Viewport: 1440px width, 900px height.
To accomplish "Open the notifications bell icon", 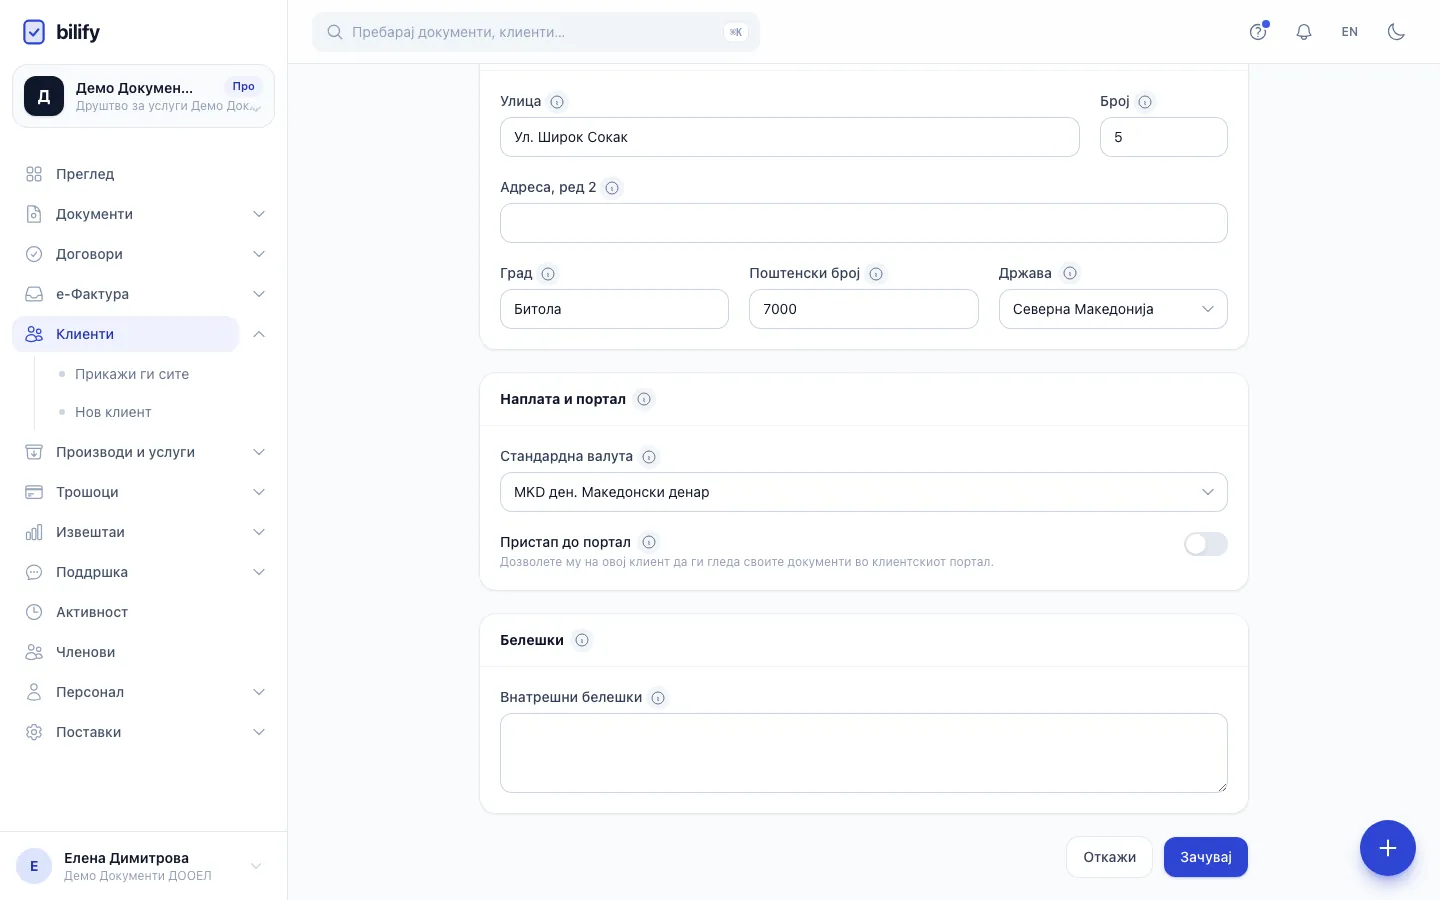I will [x=1304, y=32].
